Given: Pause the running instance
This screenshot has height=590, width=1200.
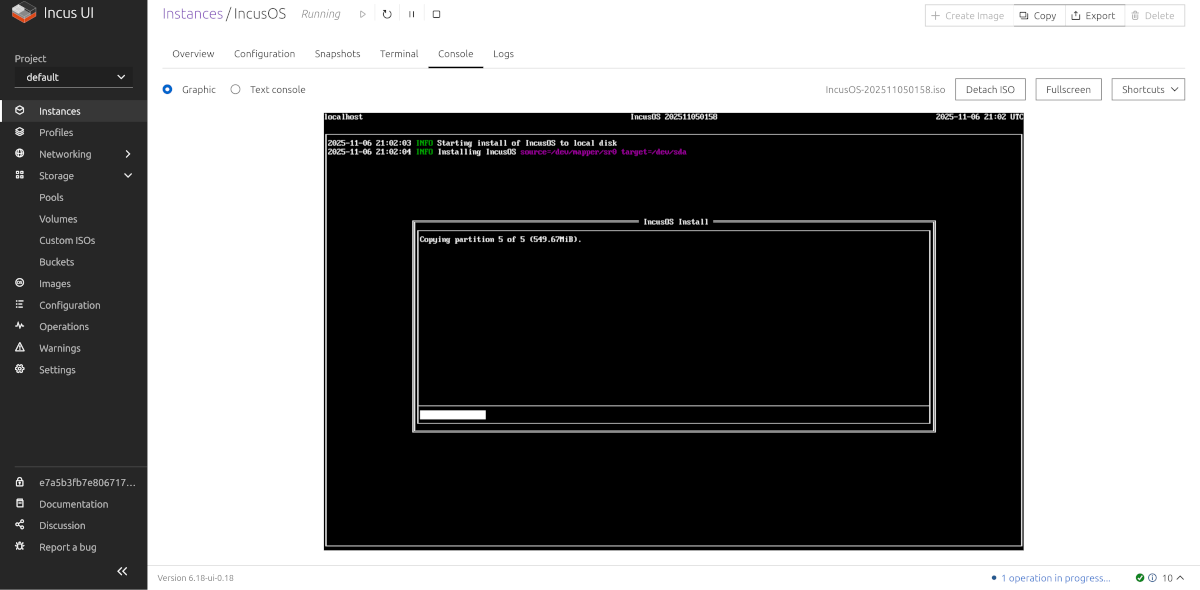Looking at the screenshot, I should 412,13.
